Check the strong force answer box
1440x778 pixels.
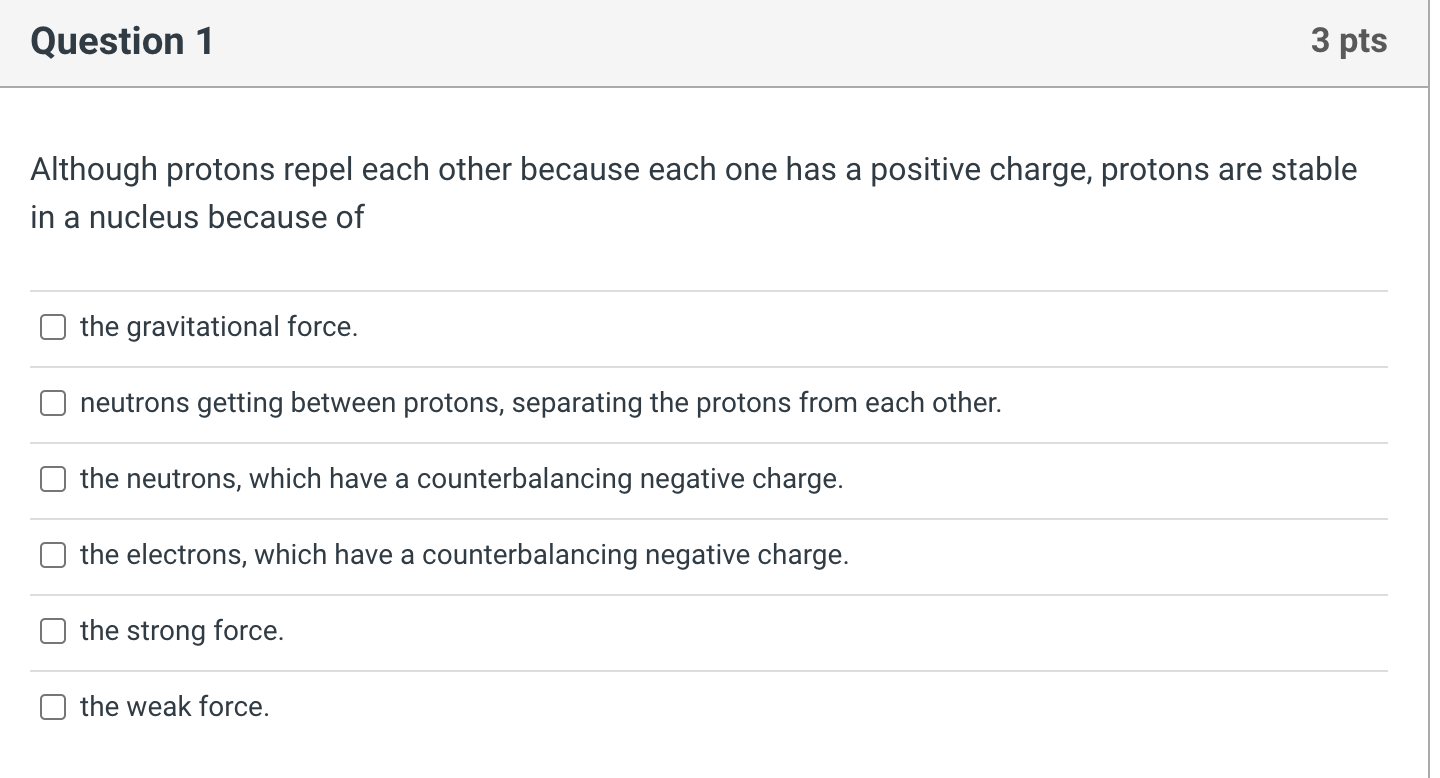[x=52, y=631]
